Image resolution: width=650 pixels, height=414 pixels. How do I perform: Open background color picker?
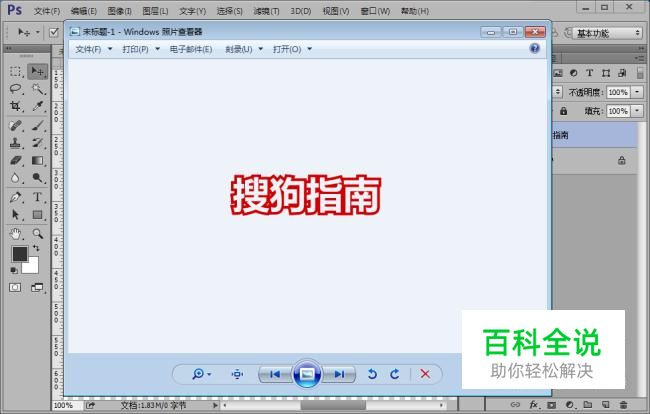[x=32, y=267]
